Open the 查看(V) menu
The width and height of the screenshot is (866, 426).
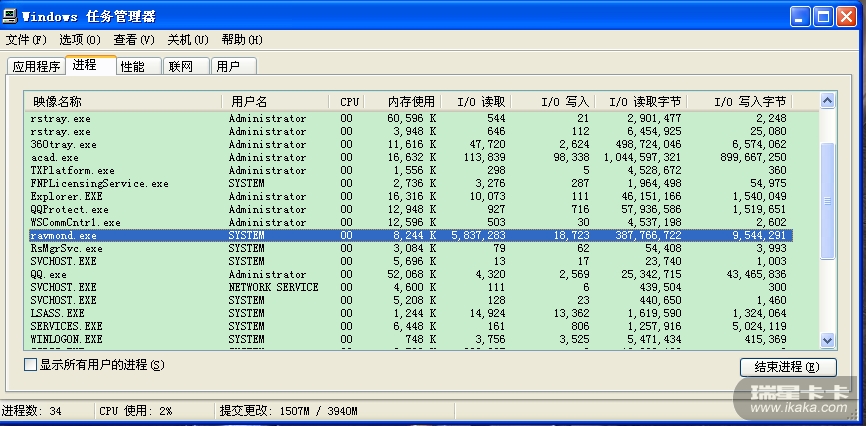134,40
